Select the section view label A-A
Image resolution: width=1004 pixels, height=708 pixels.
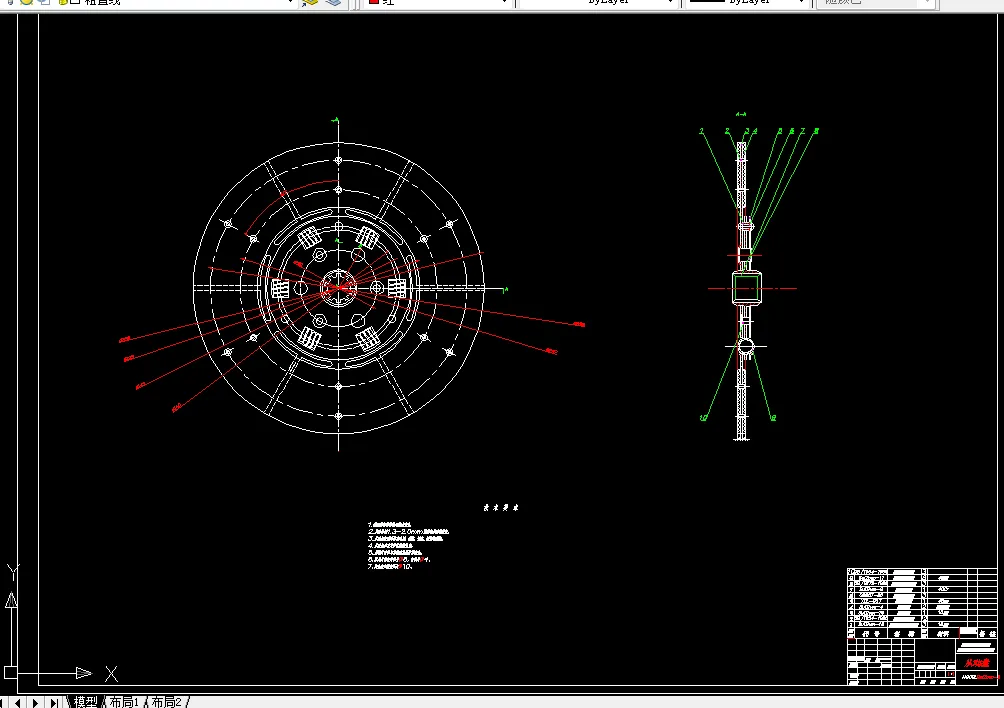(x=741, y=114)
